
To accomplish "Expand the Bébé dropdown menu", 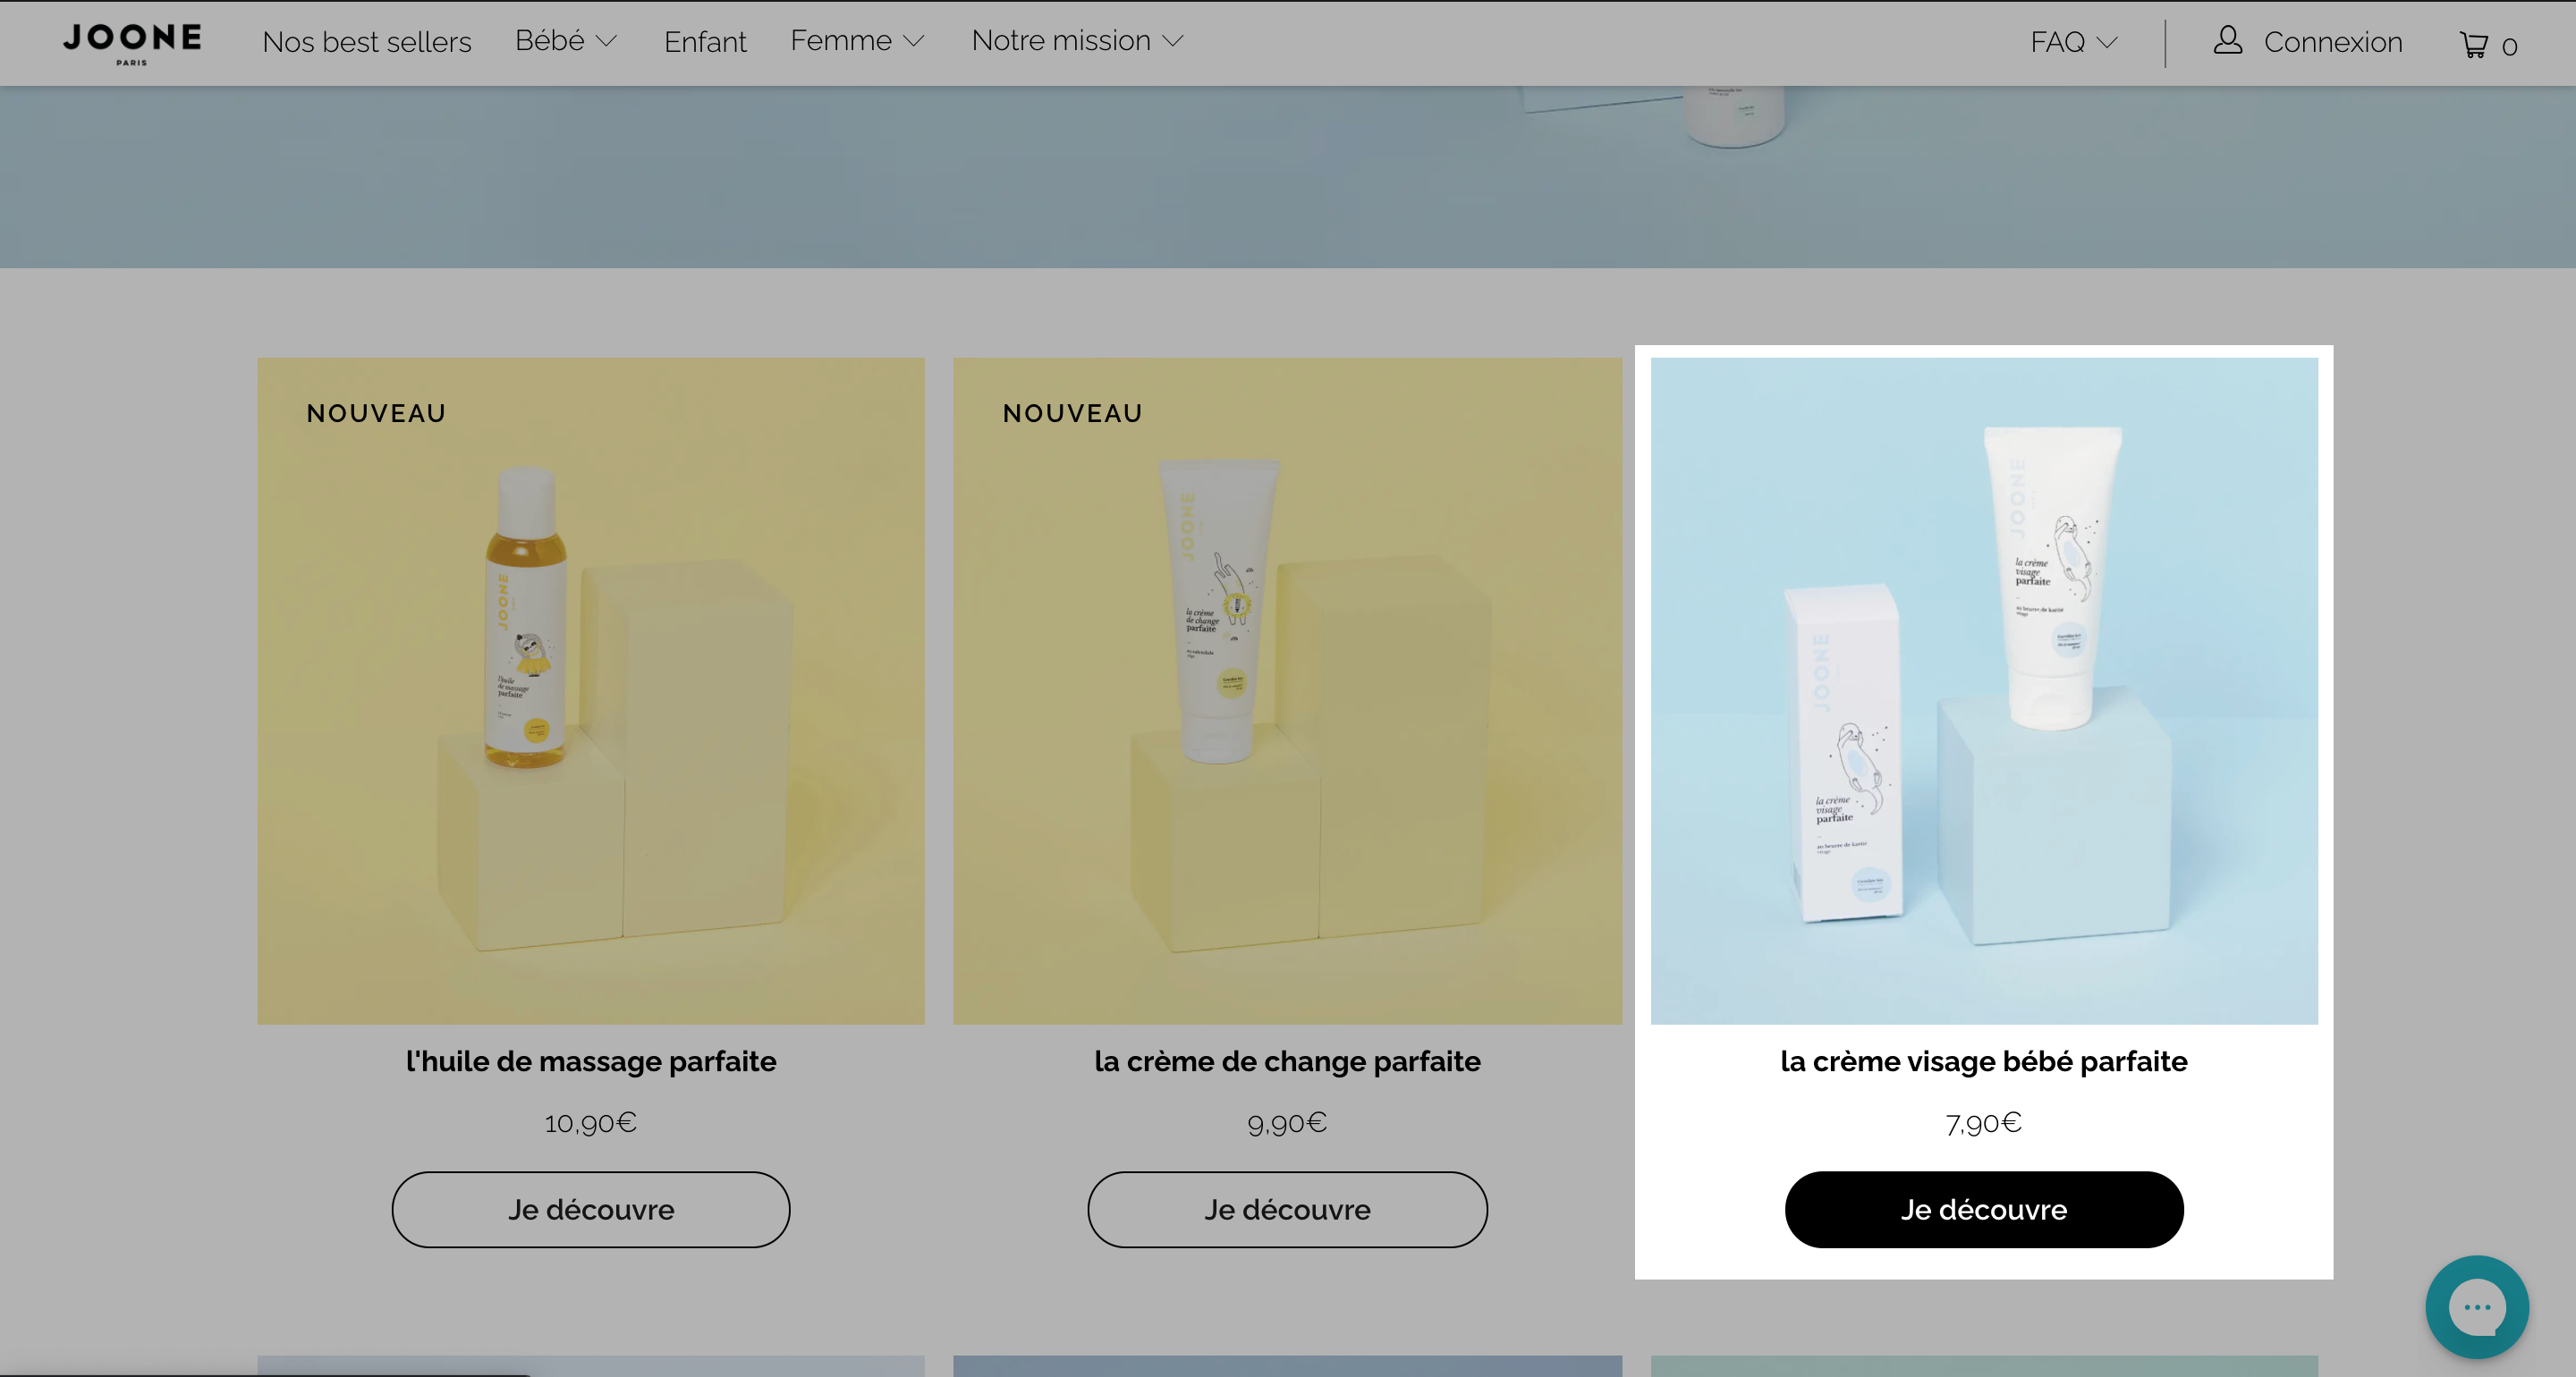I will click(x=565, y=41).
